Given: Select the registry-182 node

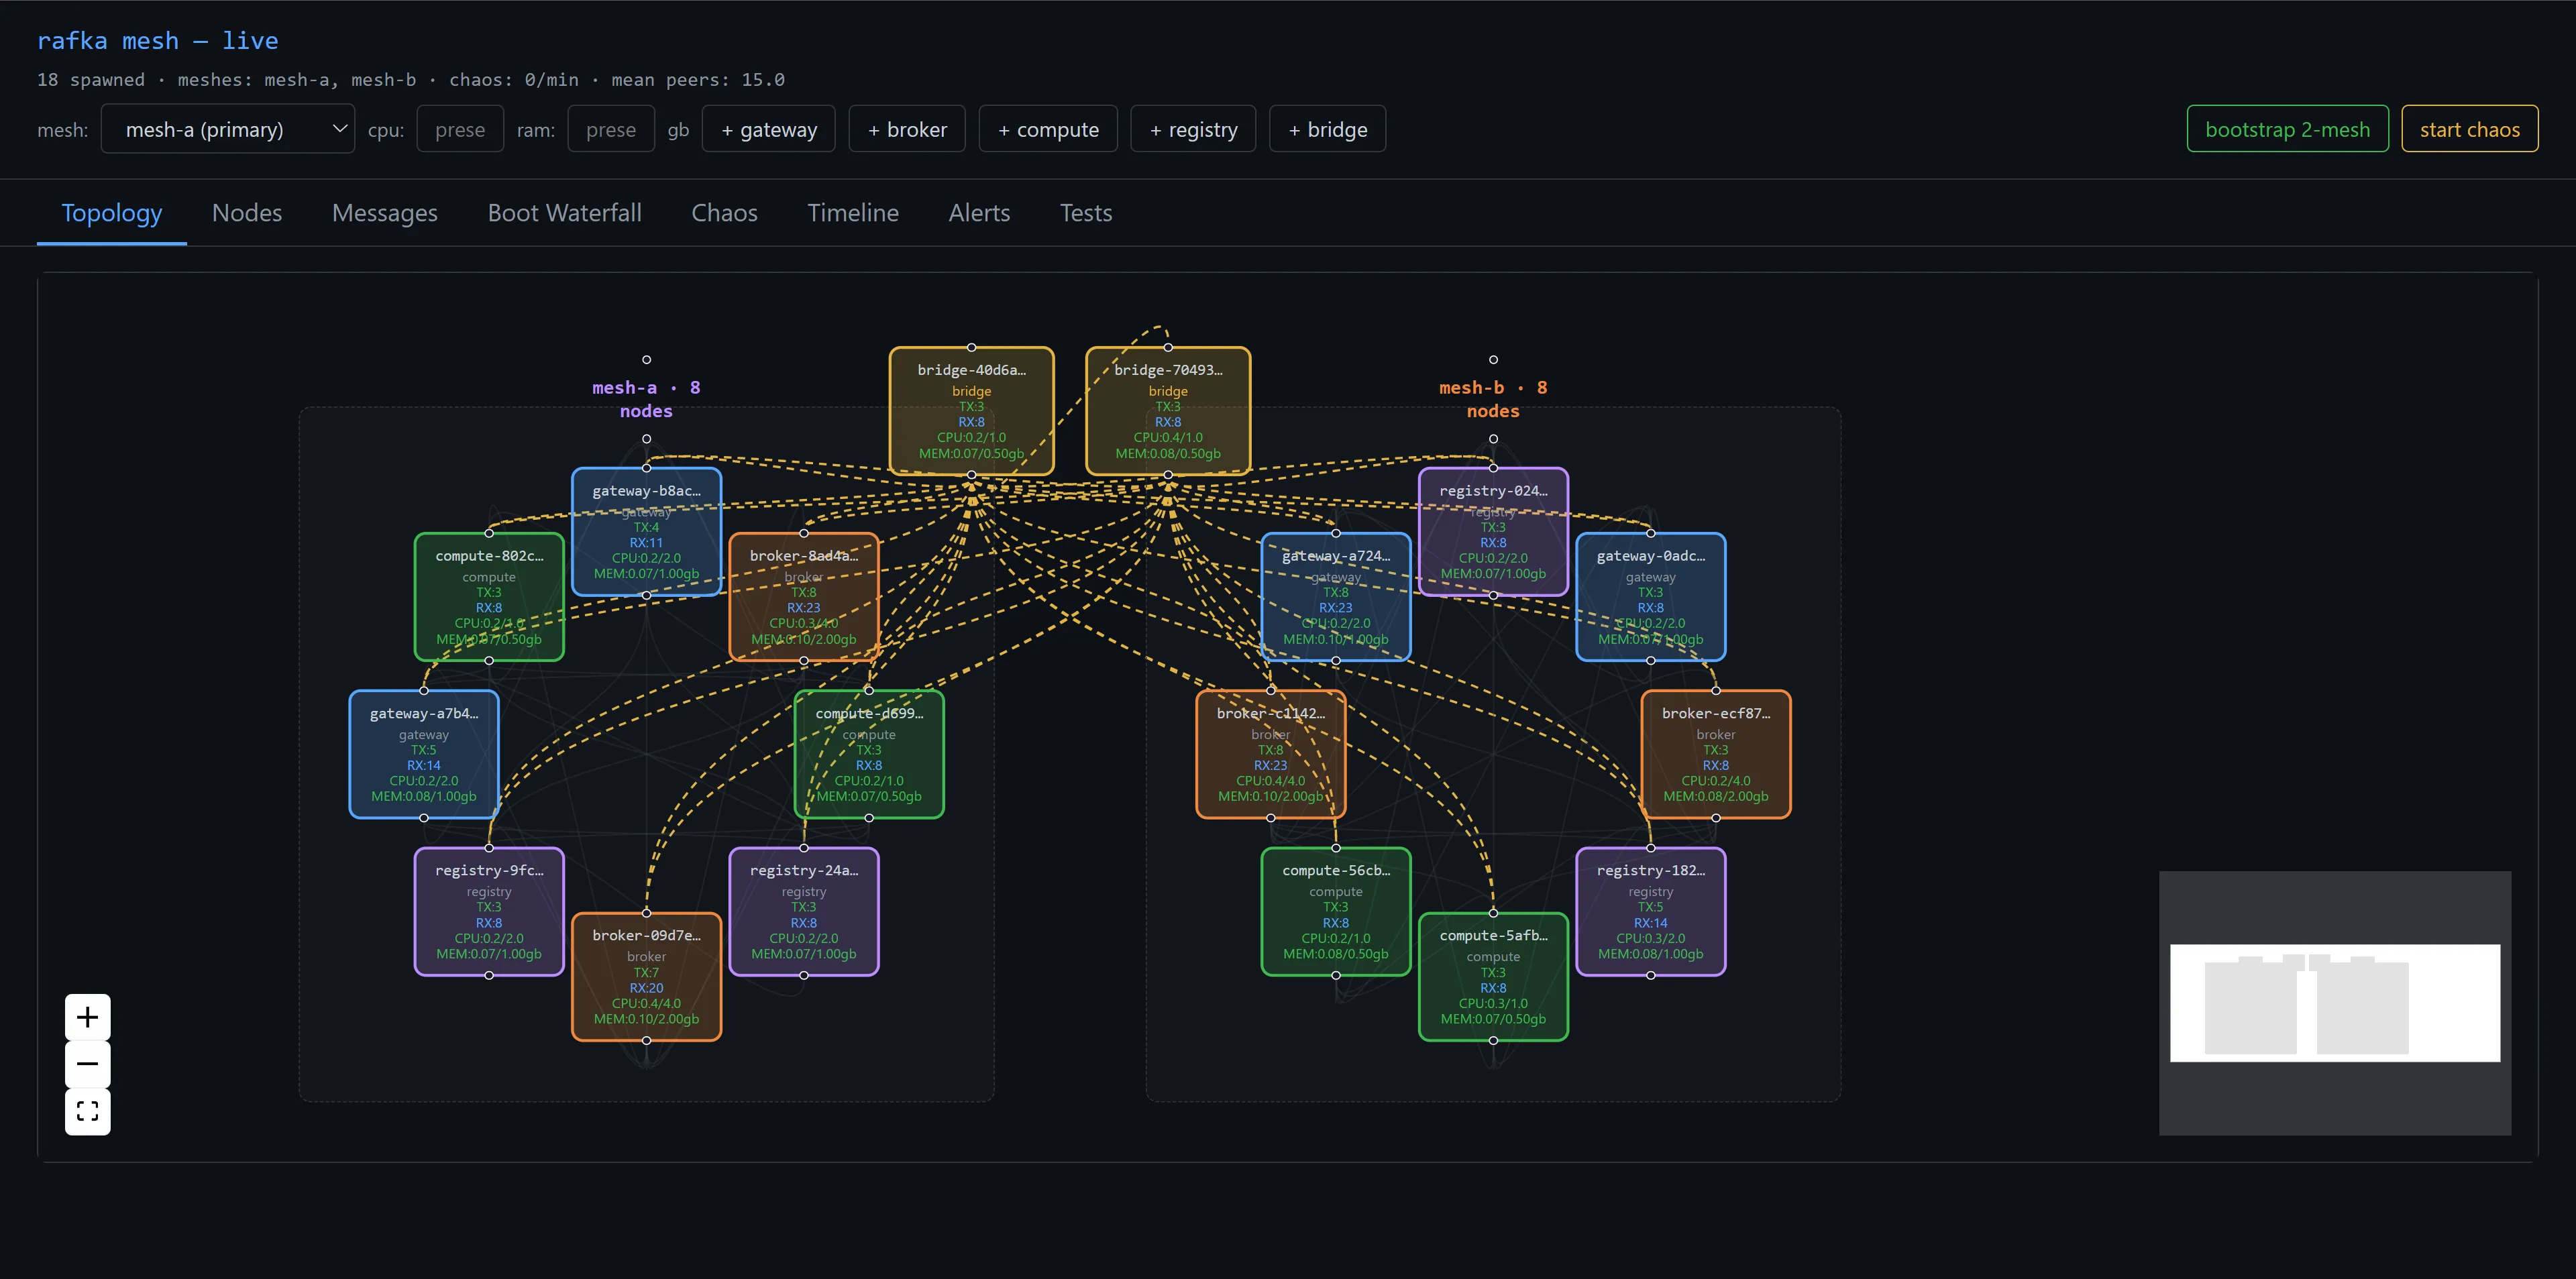Looking at the screenshot, I should pyautogui.click(x=1651, y=912).
